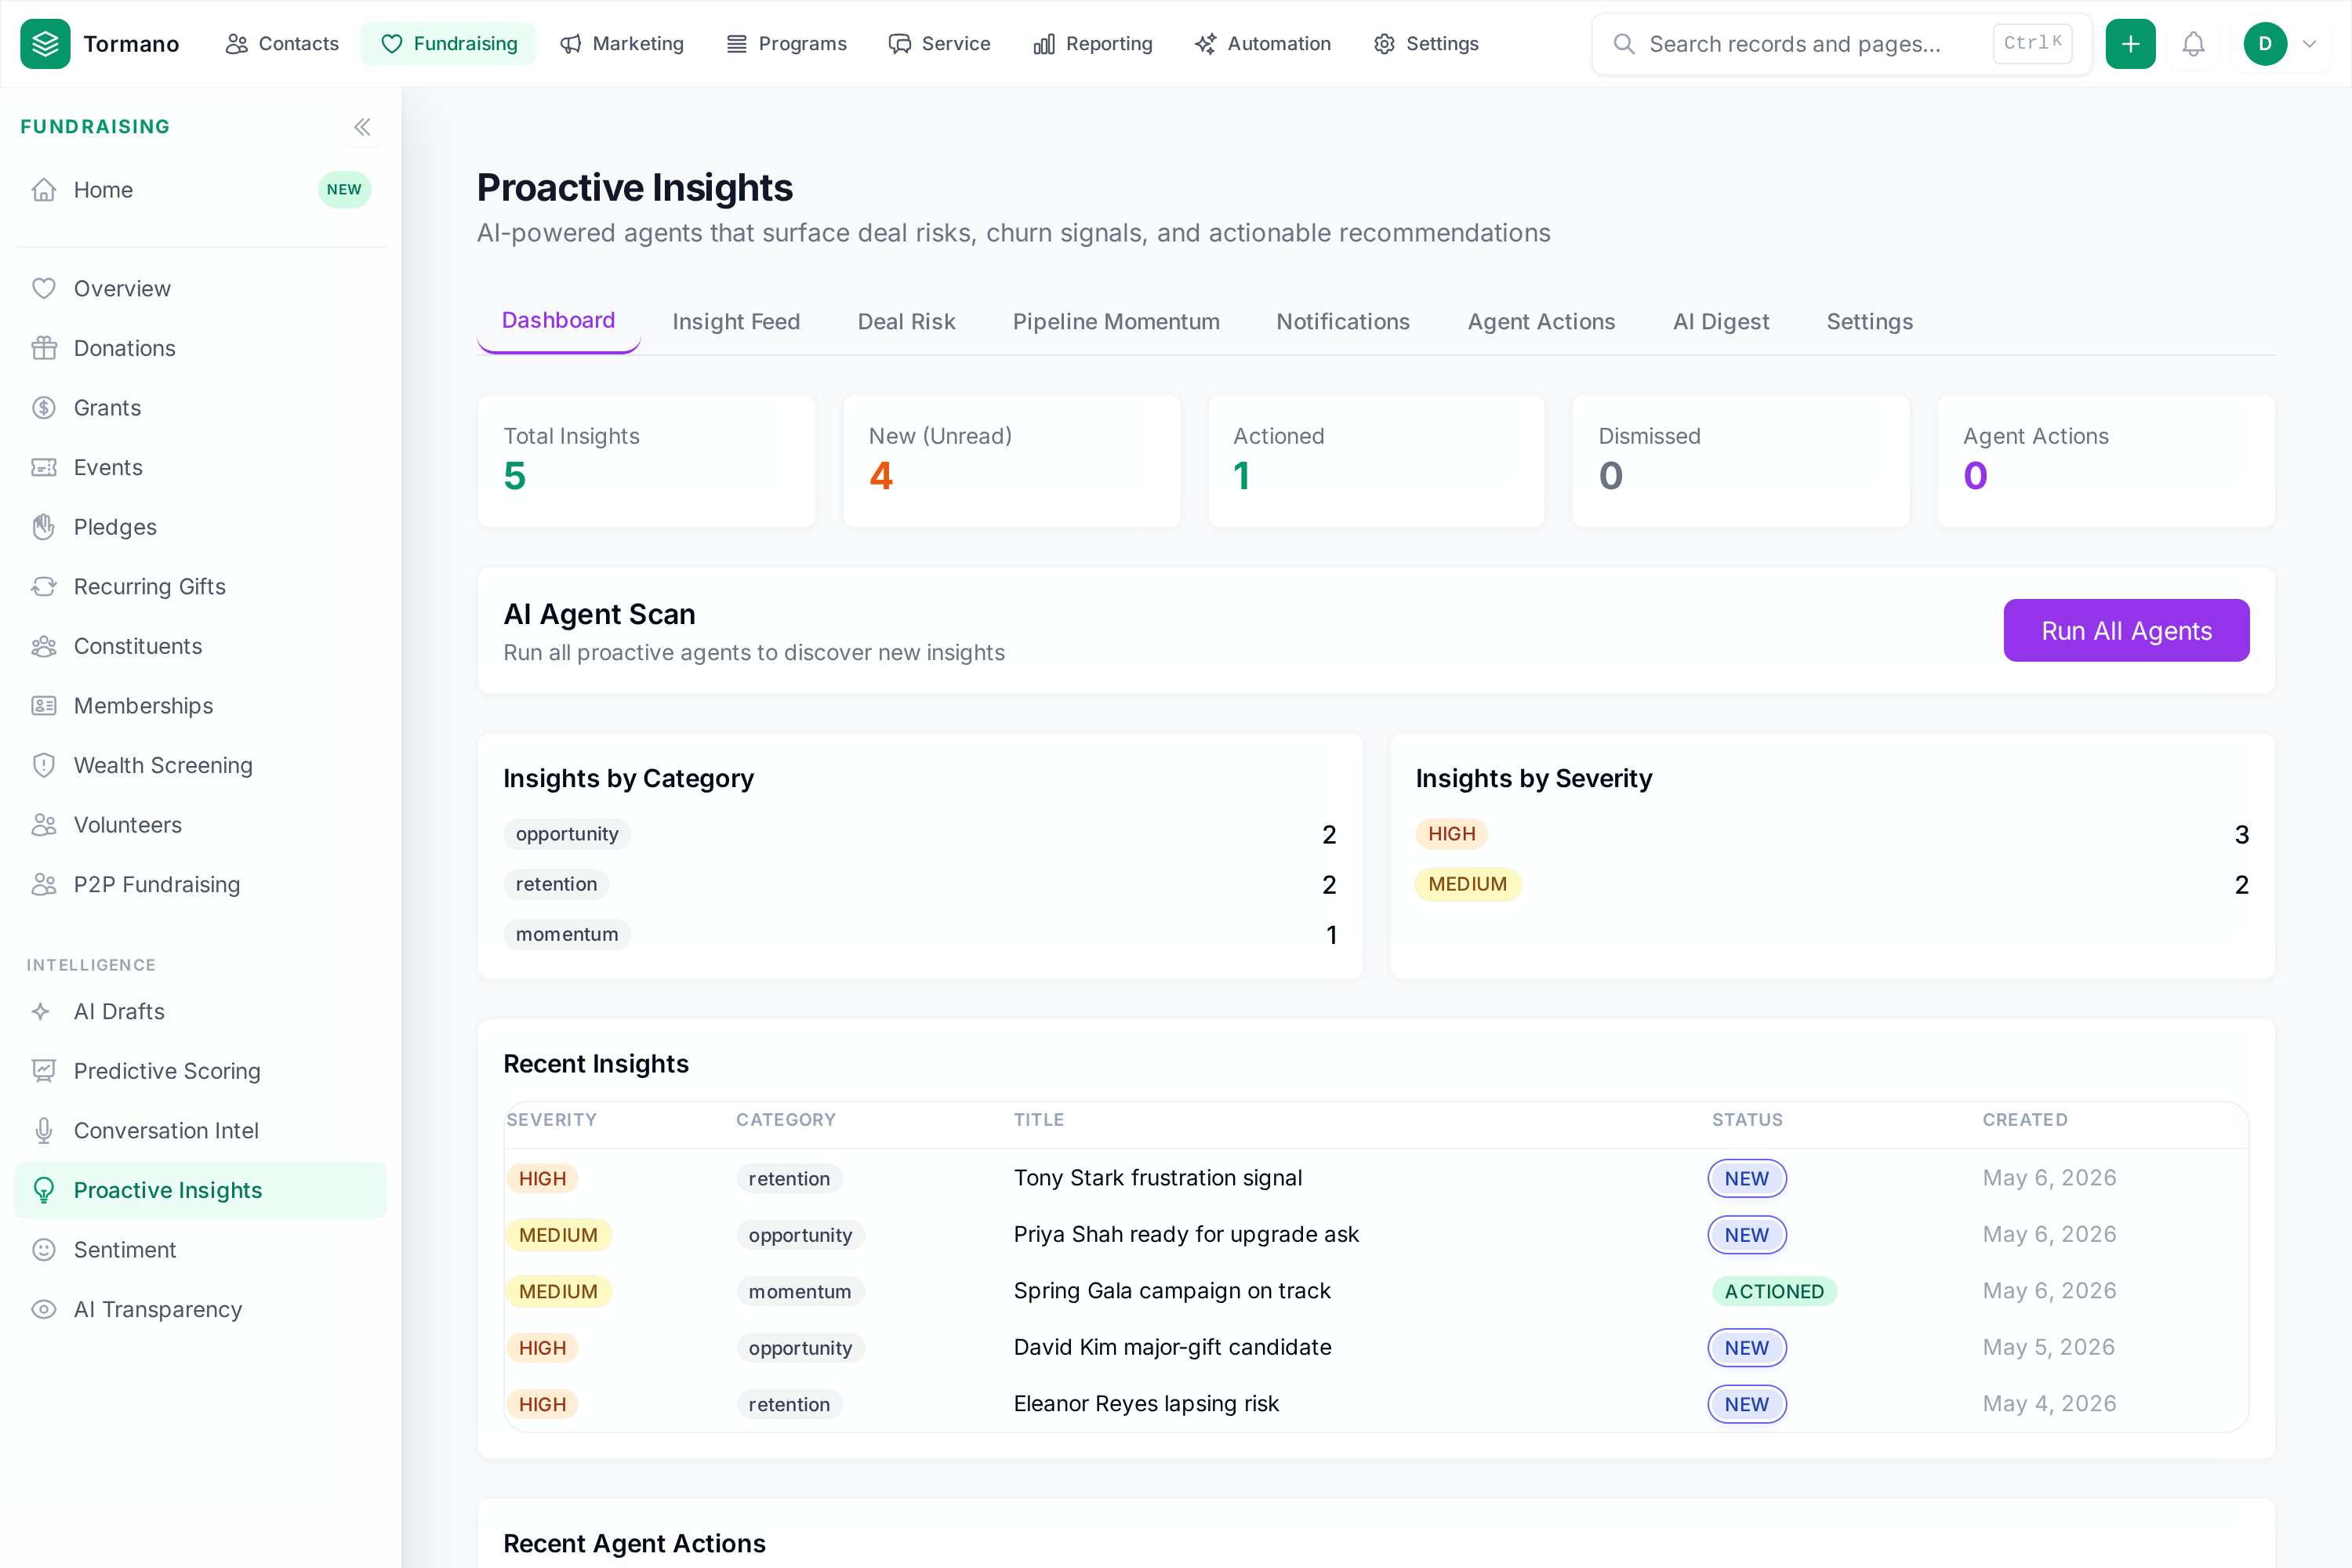Open the Service top navigation item
2352x1568 pixels.
coord(940,44)
